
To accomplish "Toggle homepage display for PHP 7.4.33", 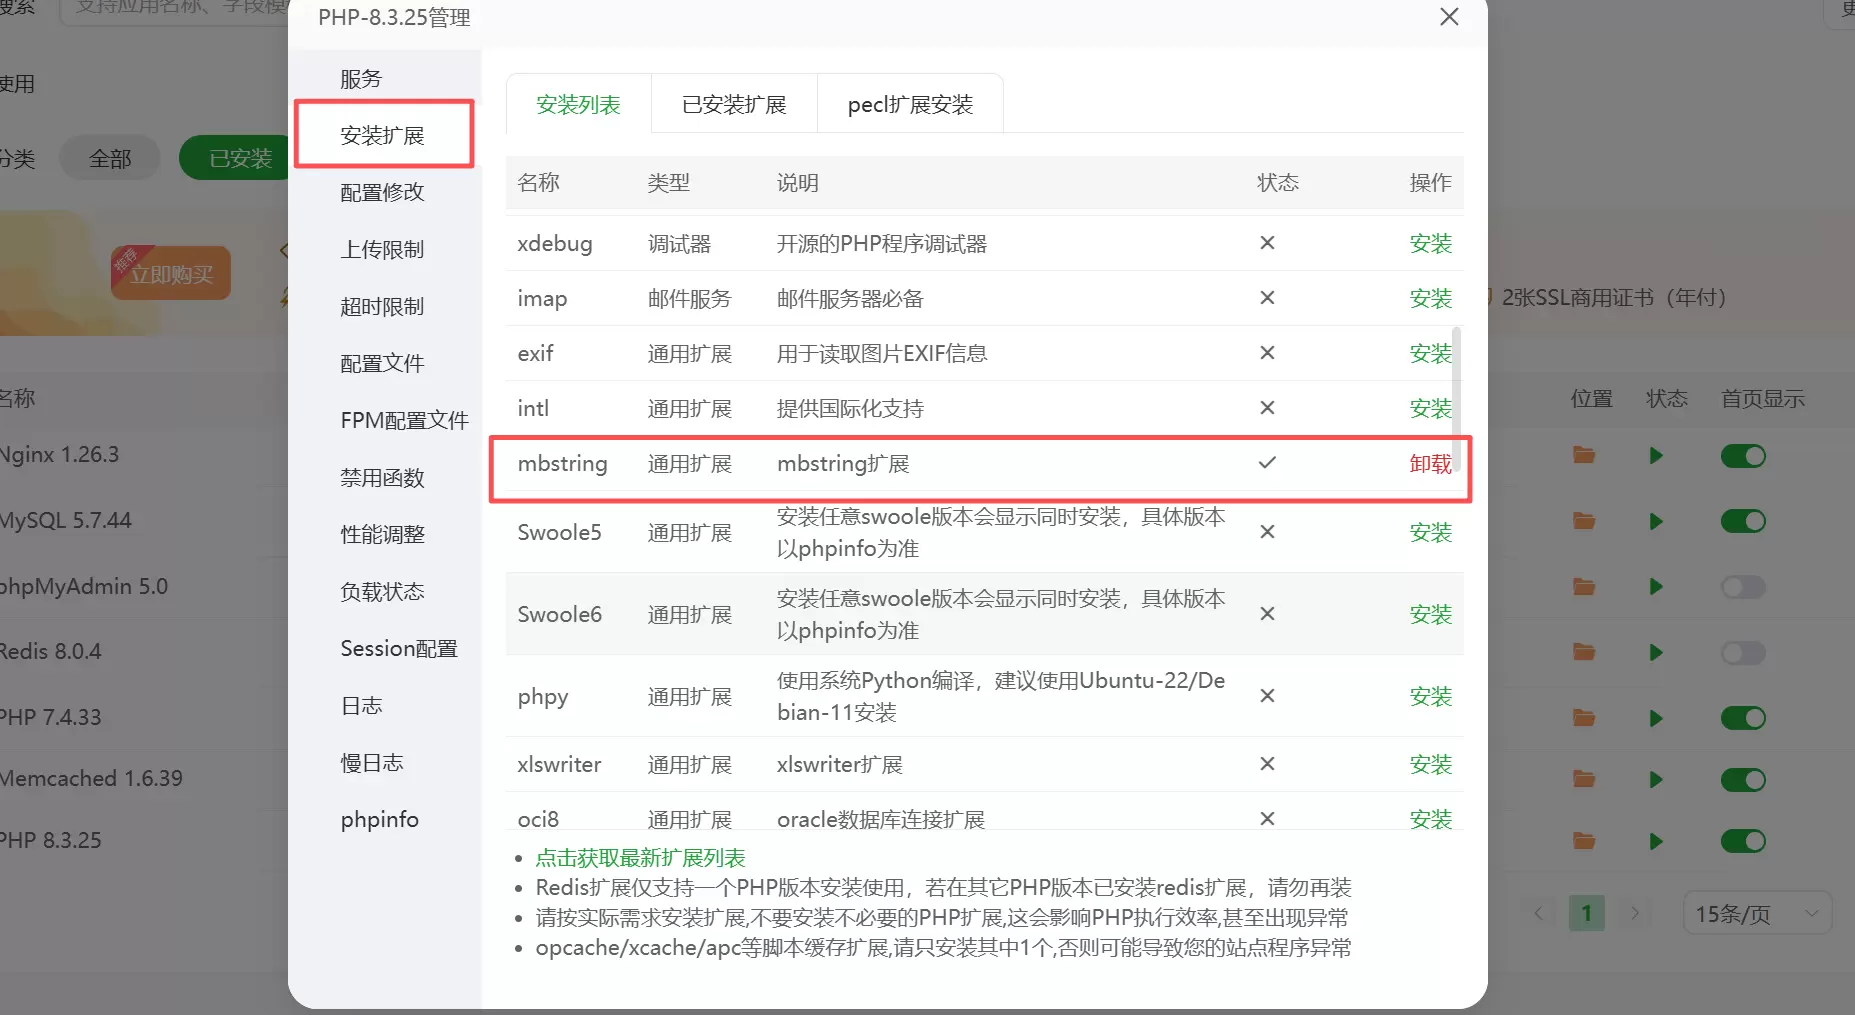I will click(x=1743, y=718).
